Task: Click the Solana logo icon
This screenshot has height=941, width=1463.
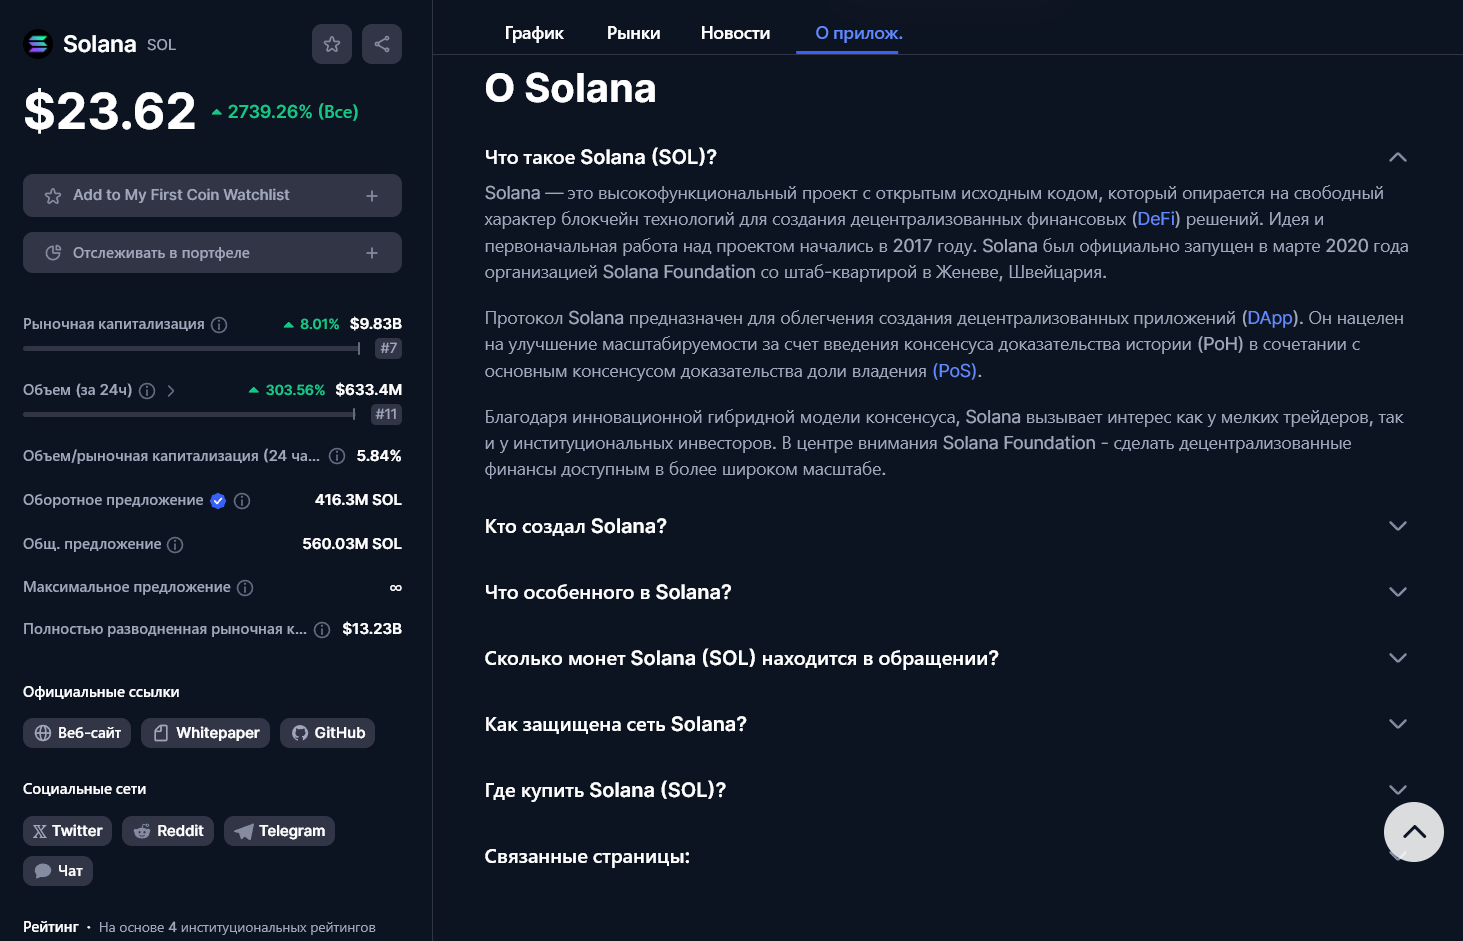Action: click(x=38, y=44)
